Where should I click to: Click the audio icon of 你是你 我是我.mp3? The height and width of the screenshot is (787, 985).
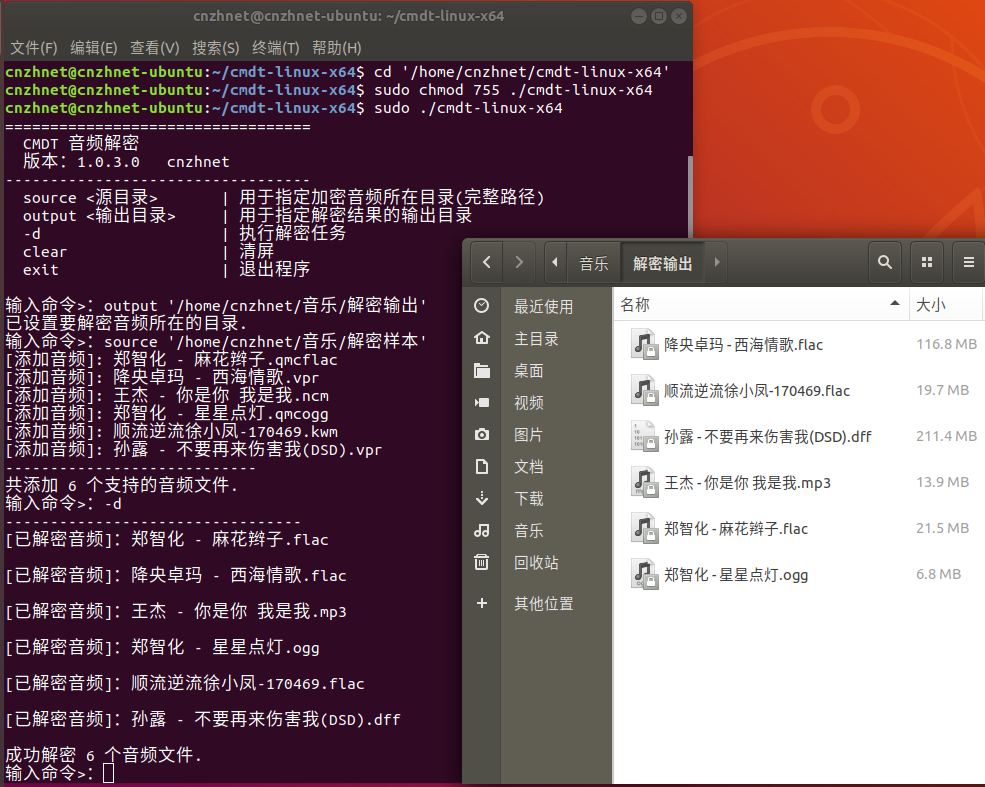click(x=644, y=482)
